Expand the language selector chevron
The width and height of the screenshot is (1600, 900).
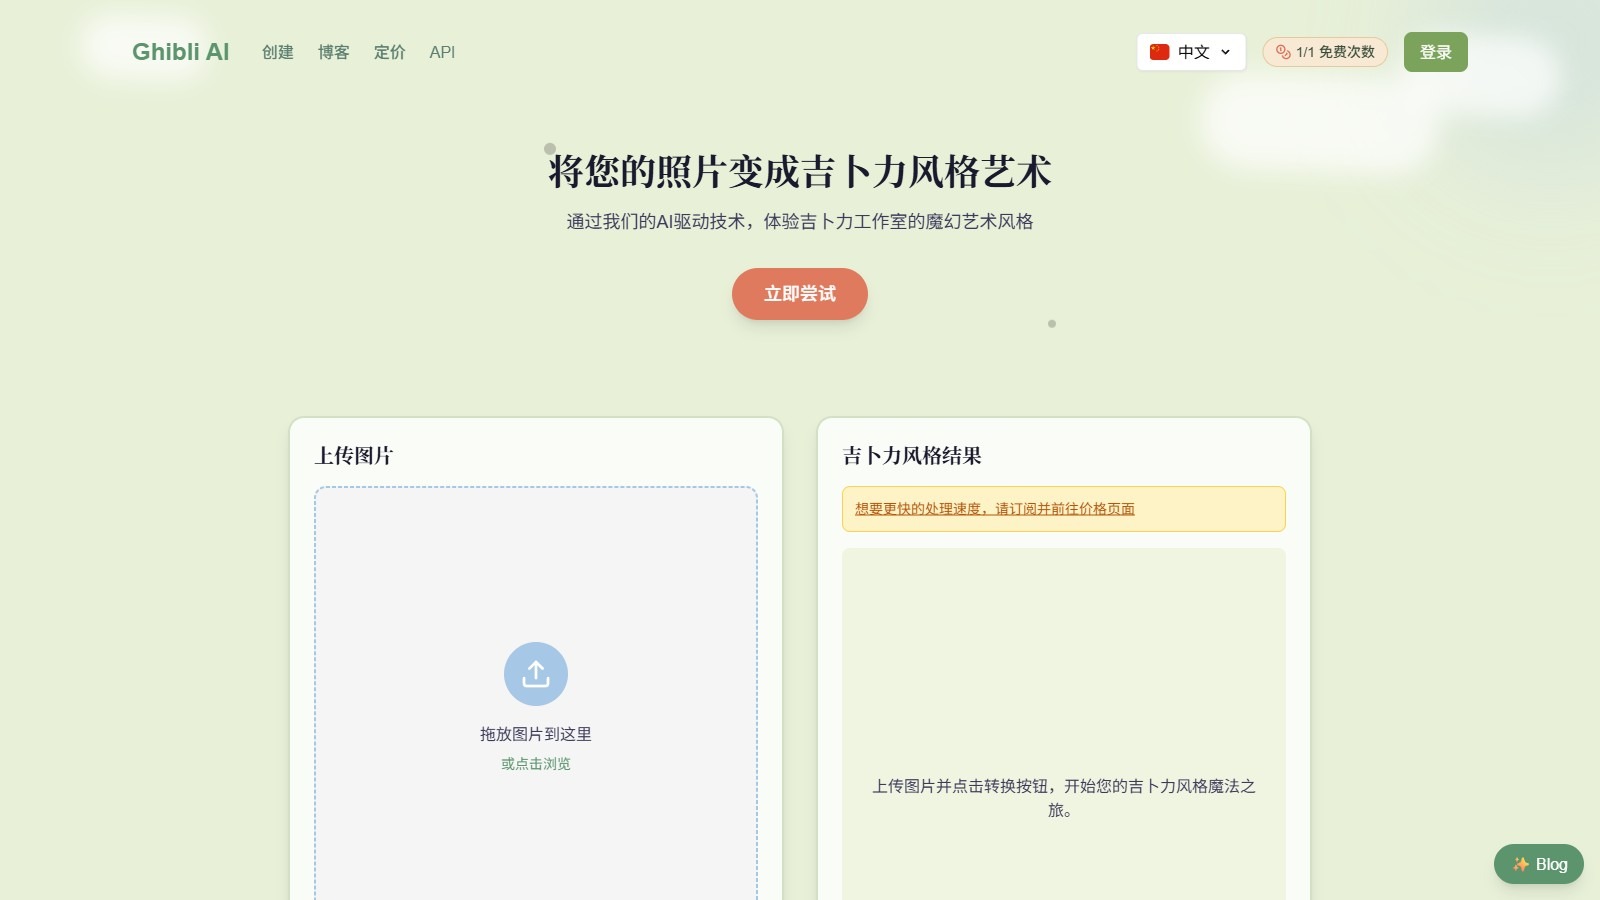(x=1225, y=52)
